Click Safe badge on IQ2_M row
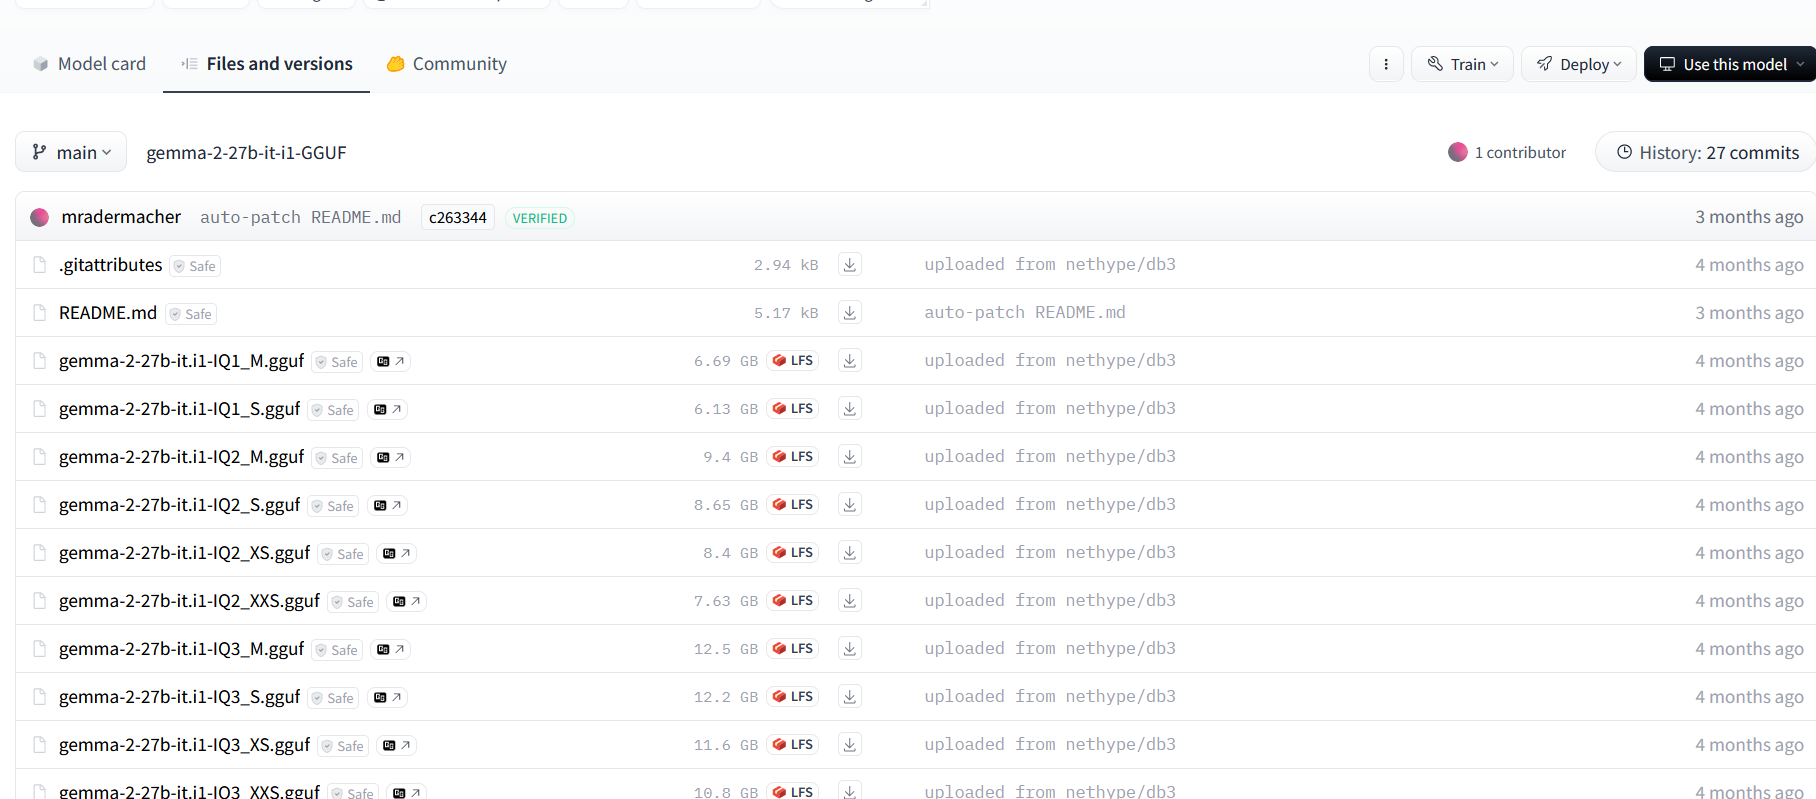 click(337, 458)
